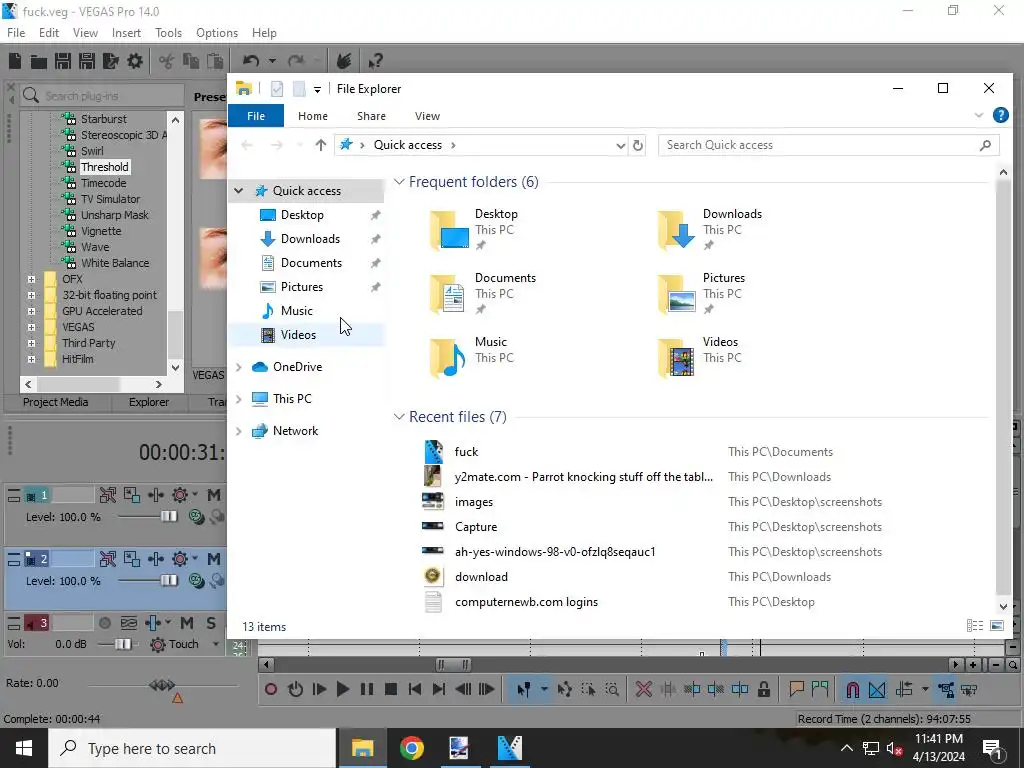
Task: Collapse the Frequent folders section
Action: [x=399, y=182]
